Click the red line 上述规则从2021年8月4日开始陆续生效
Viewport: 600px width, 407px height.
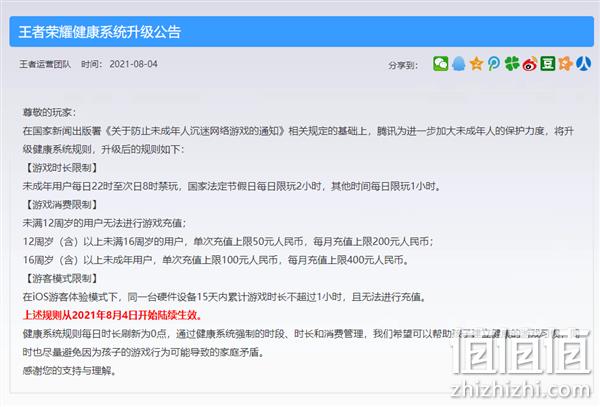112,315
